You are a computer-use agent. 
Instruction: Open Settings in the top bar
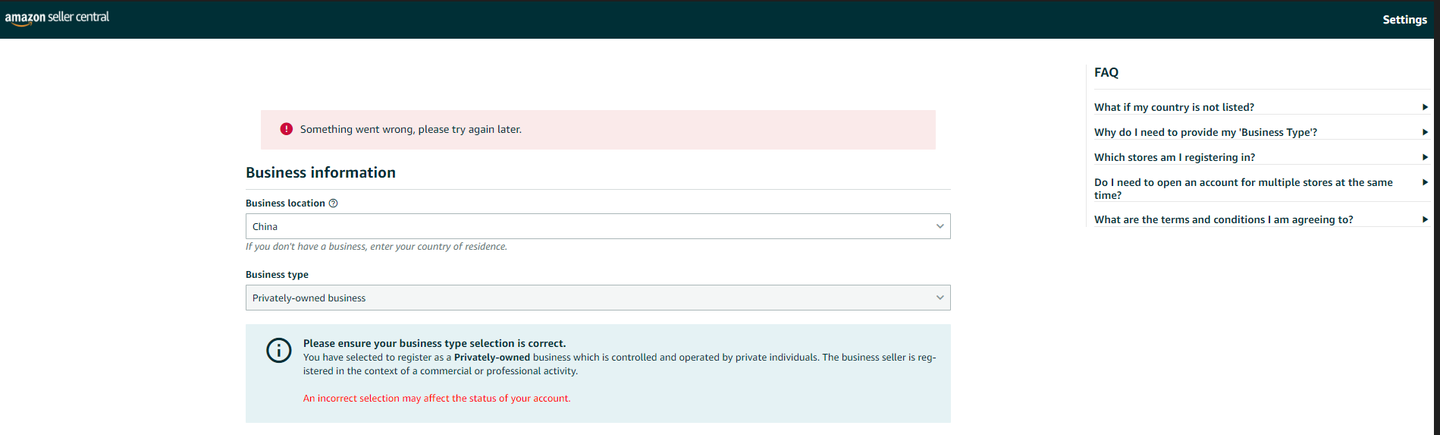tap(1404, 20)
